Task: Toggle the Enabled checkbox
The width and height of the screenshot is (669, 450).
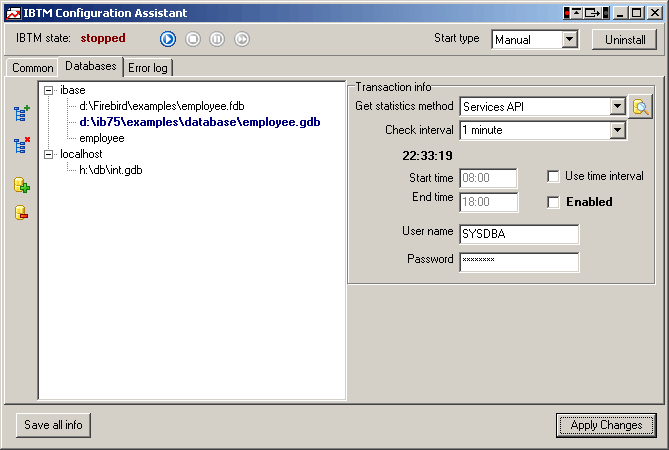Action: pyautogui.click(x=553, y=202)
